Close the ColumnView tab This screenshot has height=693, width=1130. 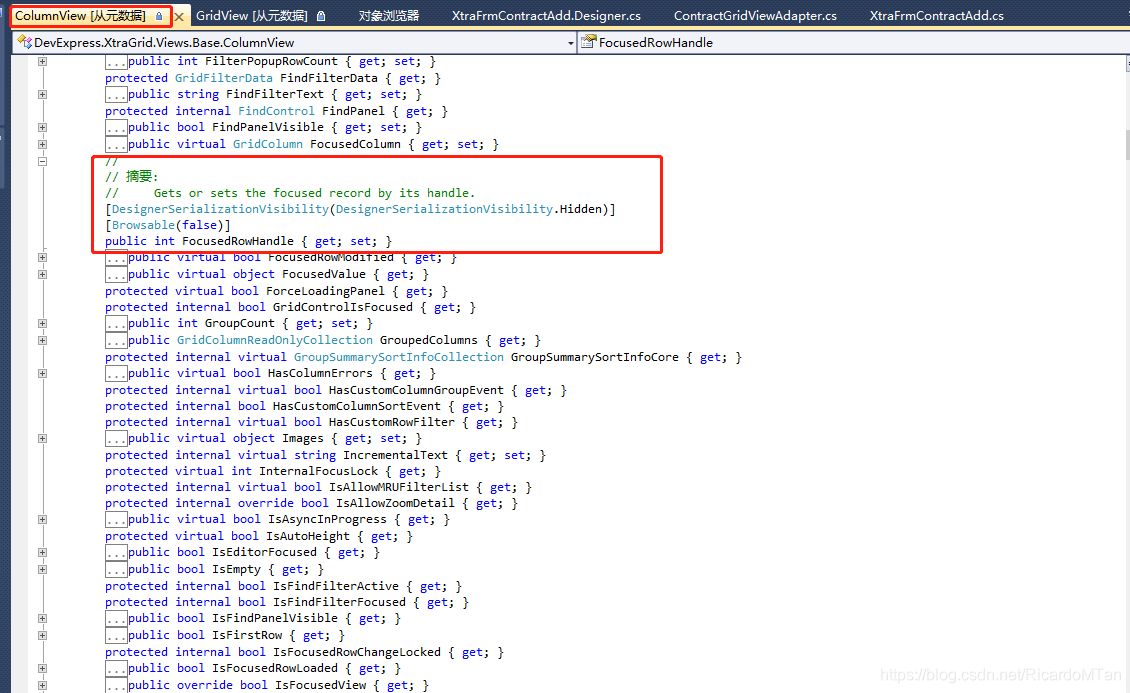tap(179, 16)
